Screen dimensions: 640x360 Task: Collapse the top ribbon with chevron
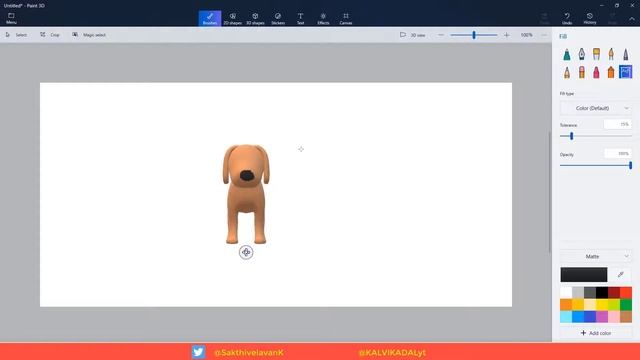pos(631,19)
